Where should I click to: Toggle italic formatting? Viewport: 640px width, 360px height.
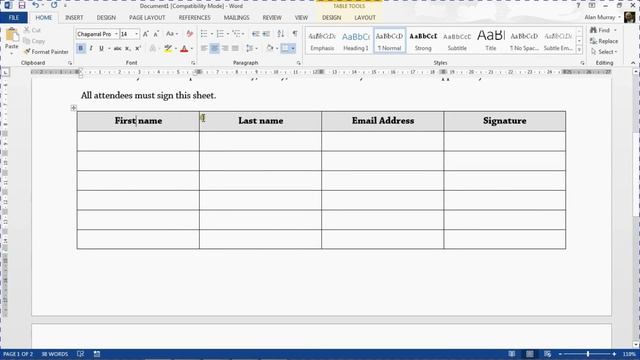[91, 49]
